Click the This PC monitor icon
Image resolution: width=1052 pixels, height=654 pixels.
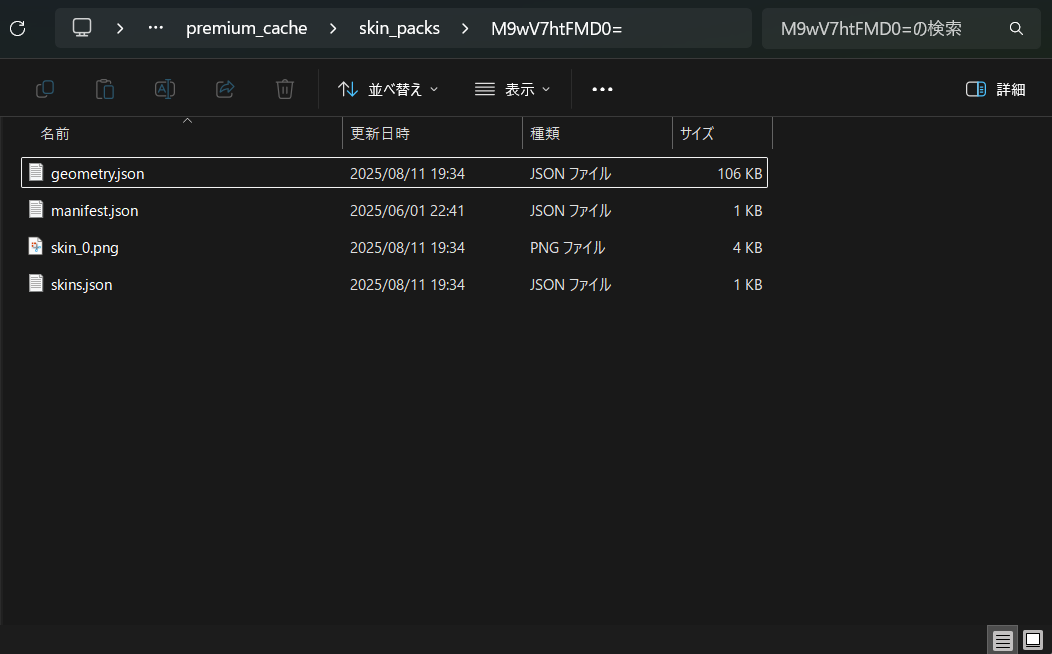click(82, 28)
